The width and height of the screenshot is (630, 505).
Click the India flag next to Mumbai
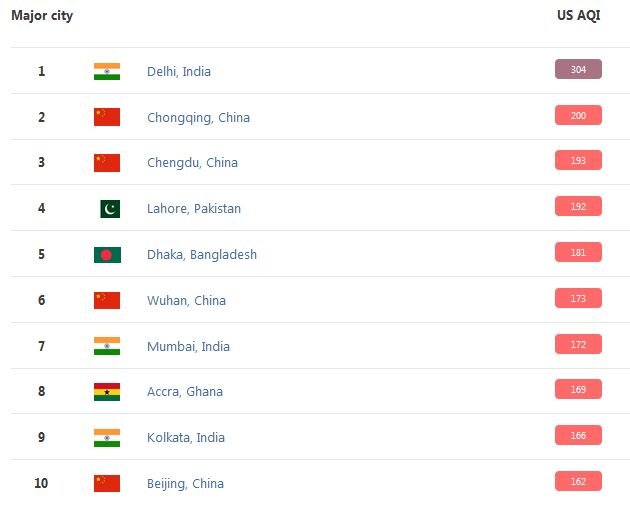(x=107, y=346)
